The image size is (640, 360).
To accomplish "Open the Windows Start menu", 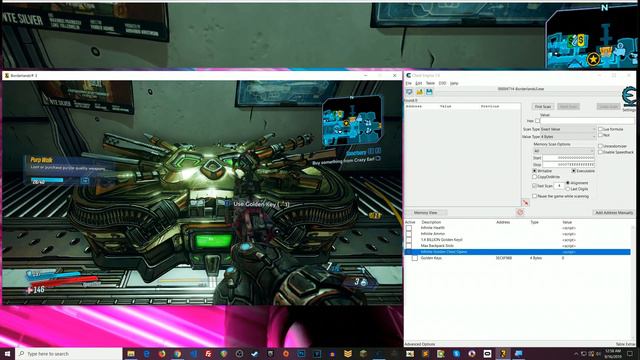I will pyautogui.click(x=7, y=353).
